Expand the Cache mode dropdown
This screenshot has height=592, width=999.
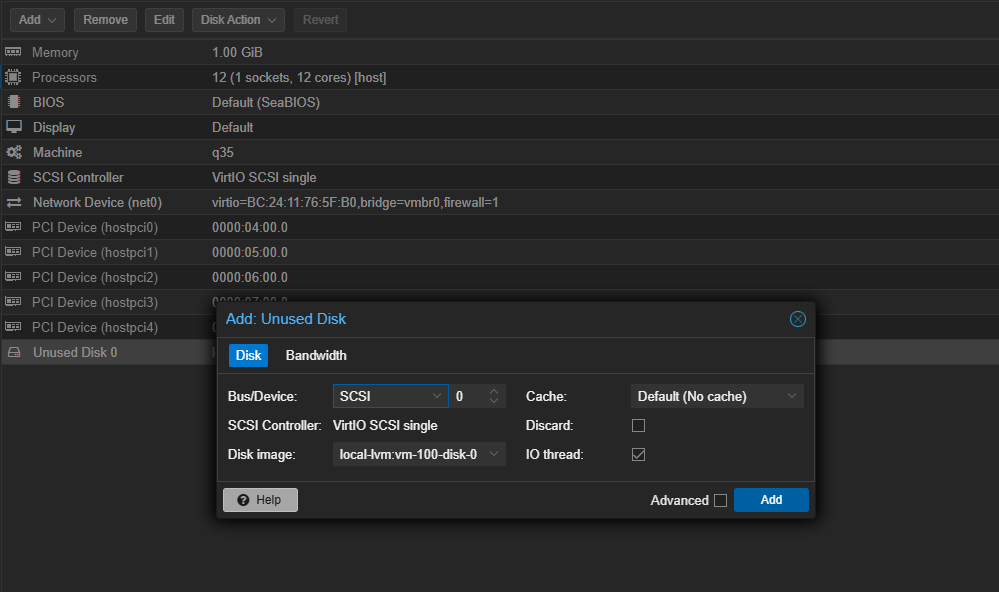click(x=716, y=396)
